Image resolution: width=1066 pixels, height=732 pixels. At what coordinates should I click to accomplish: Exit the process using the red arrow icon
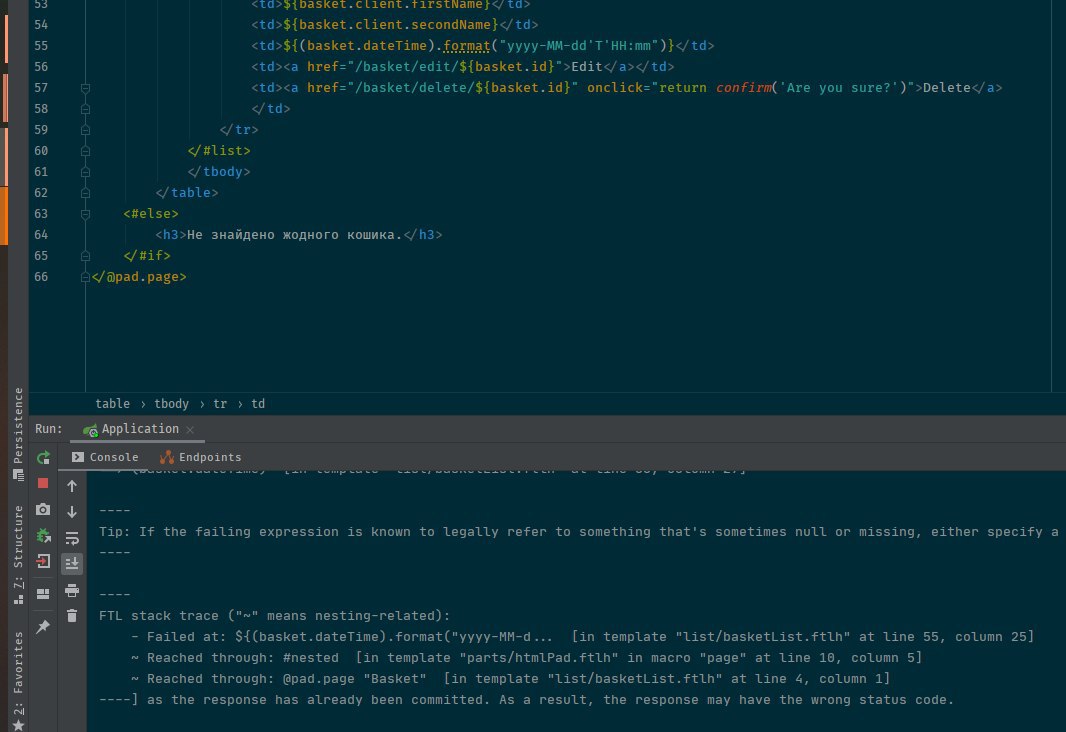coord(43,561)
